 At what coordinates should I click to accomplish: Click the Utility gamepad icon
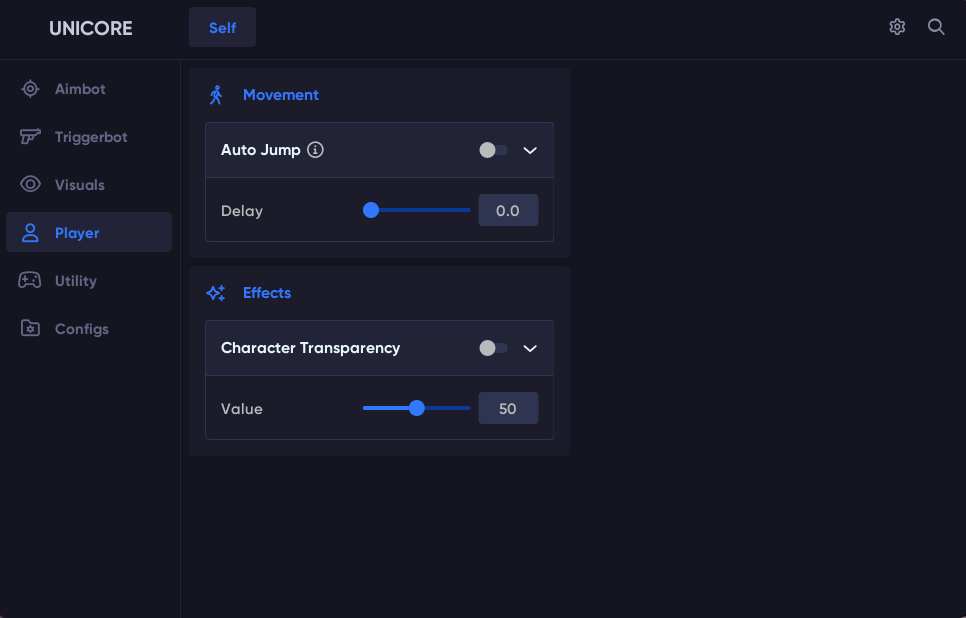30,281
